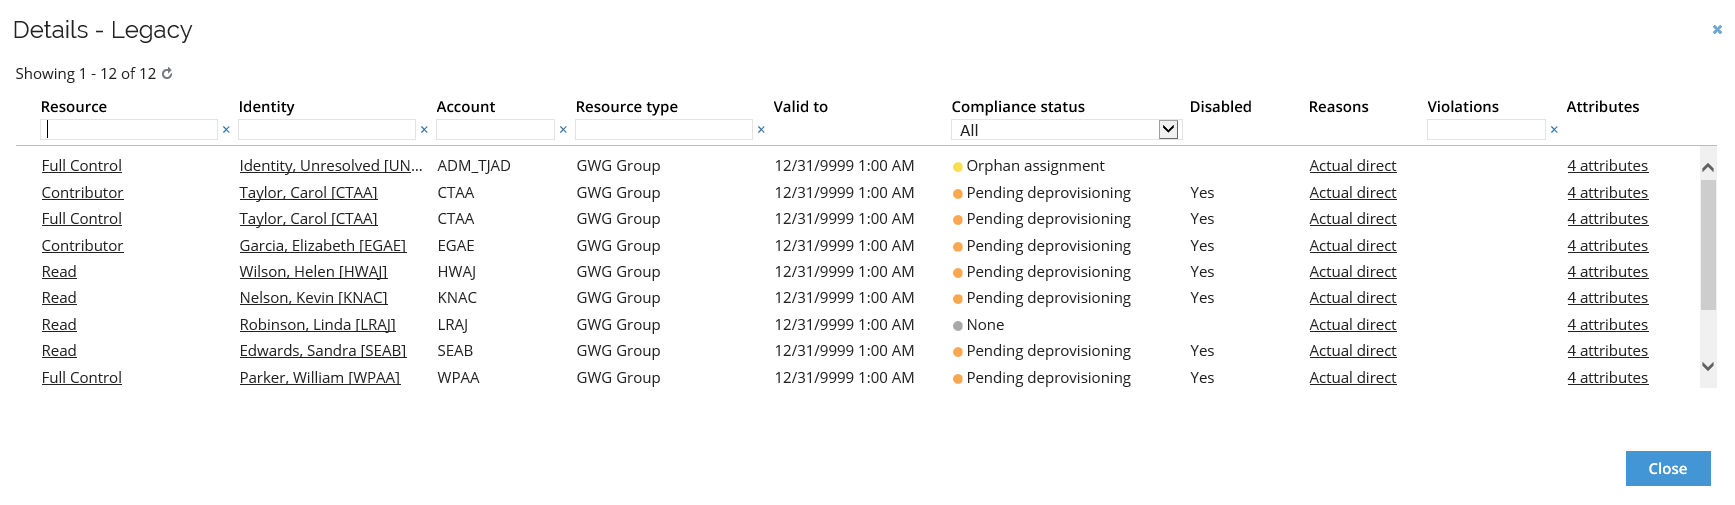Open 4 attributes link for ADM_TJAD row

click(1608, 166)
